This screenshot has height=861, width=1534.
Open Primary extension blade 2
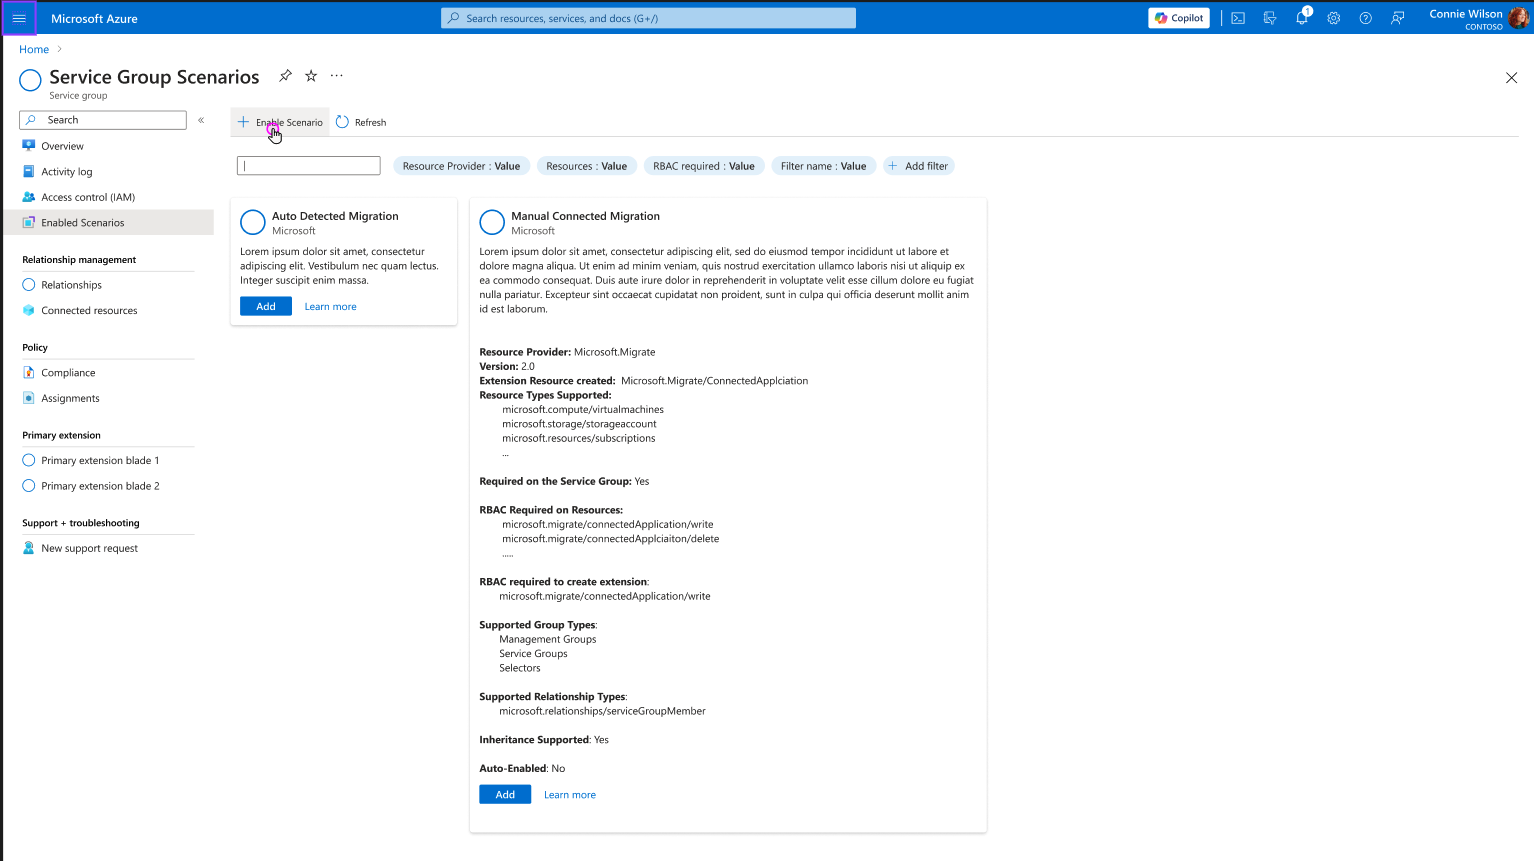100,486
